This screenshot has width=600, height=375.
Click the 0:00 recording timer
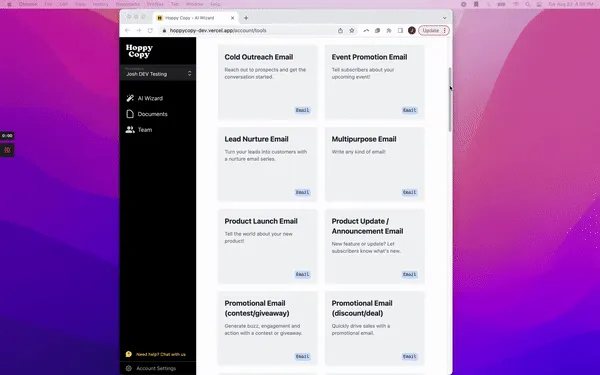[7, 136]
